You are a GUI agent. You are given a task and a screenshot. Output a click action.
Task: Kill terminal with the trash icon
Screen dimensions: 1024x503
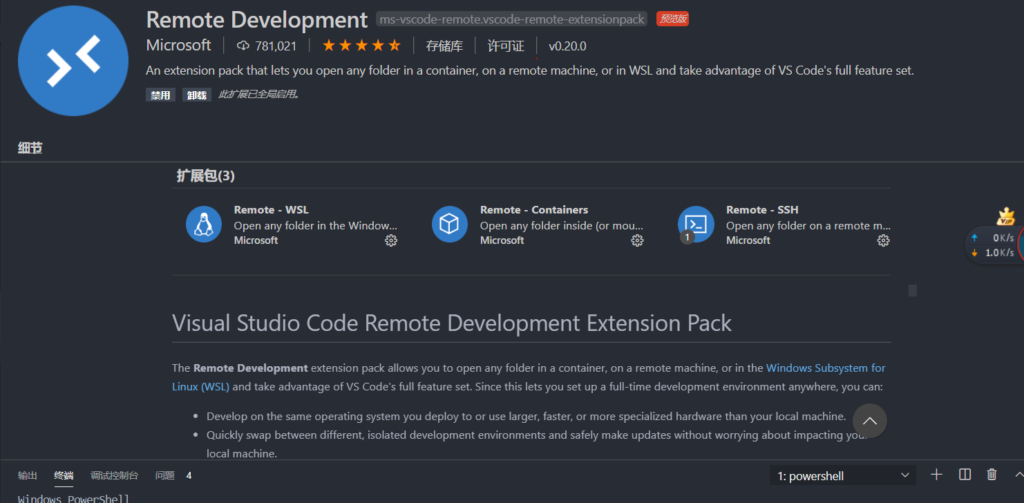992,475
